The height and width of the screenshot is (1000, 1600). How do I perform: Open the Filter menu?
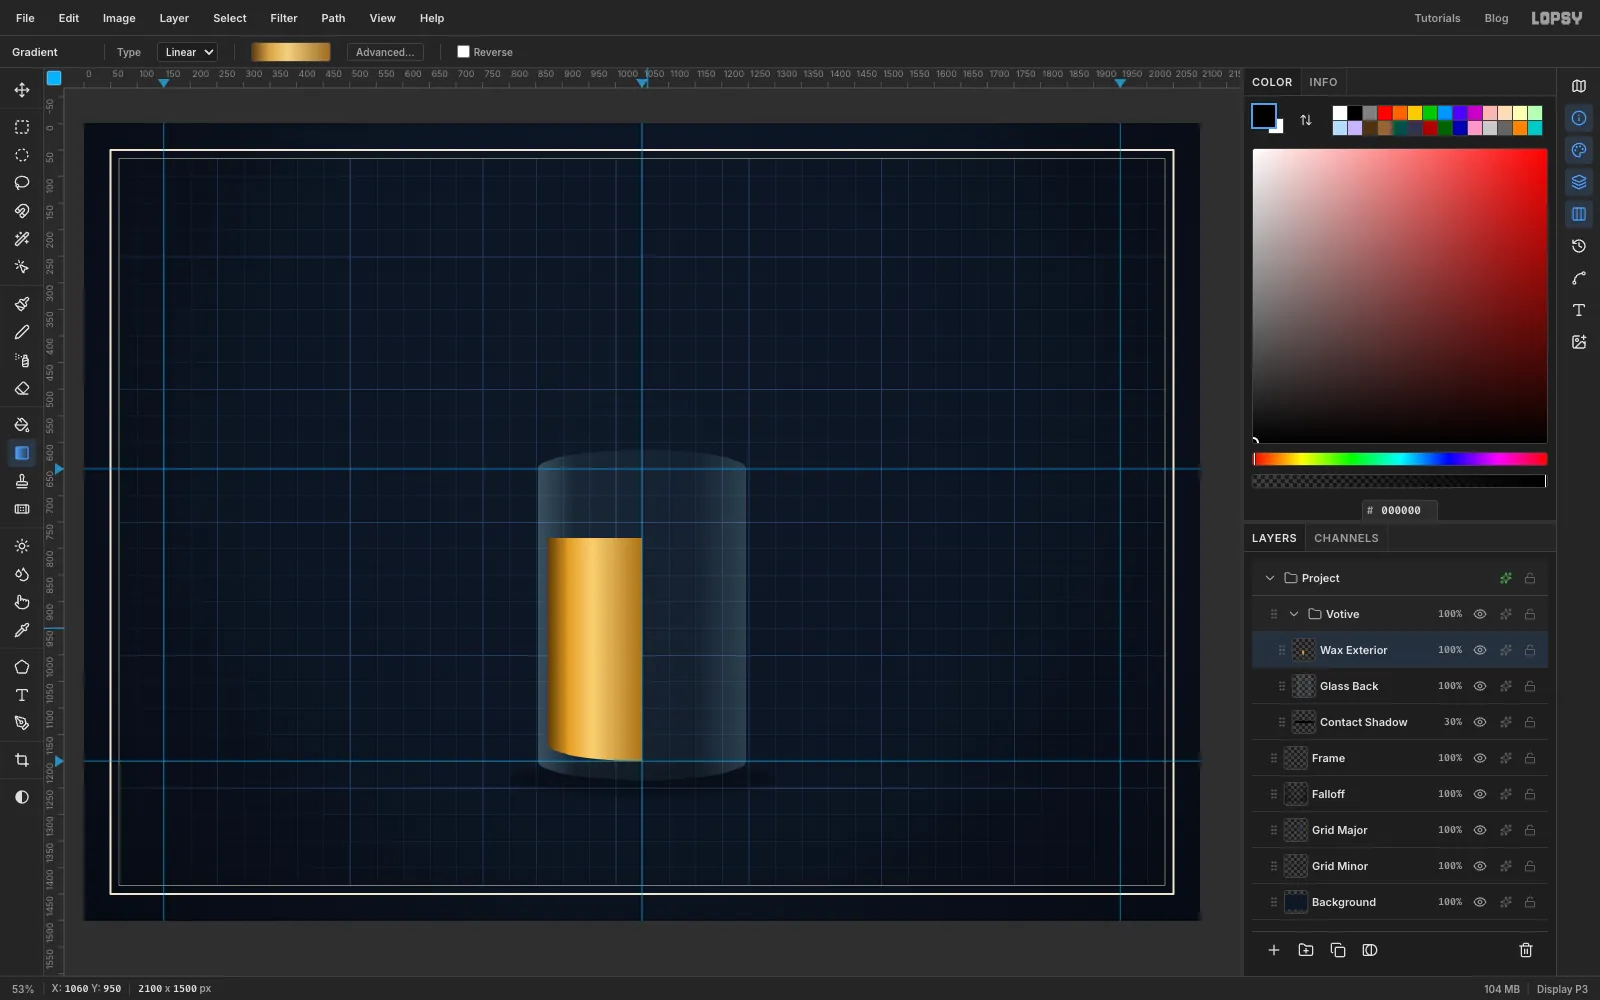[284, 18]
